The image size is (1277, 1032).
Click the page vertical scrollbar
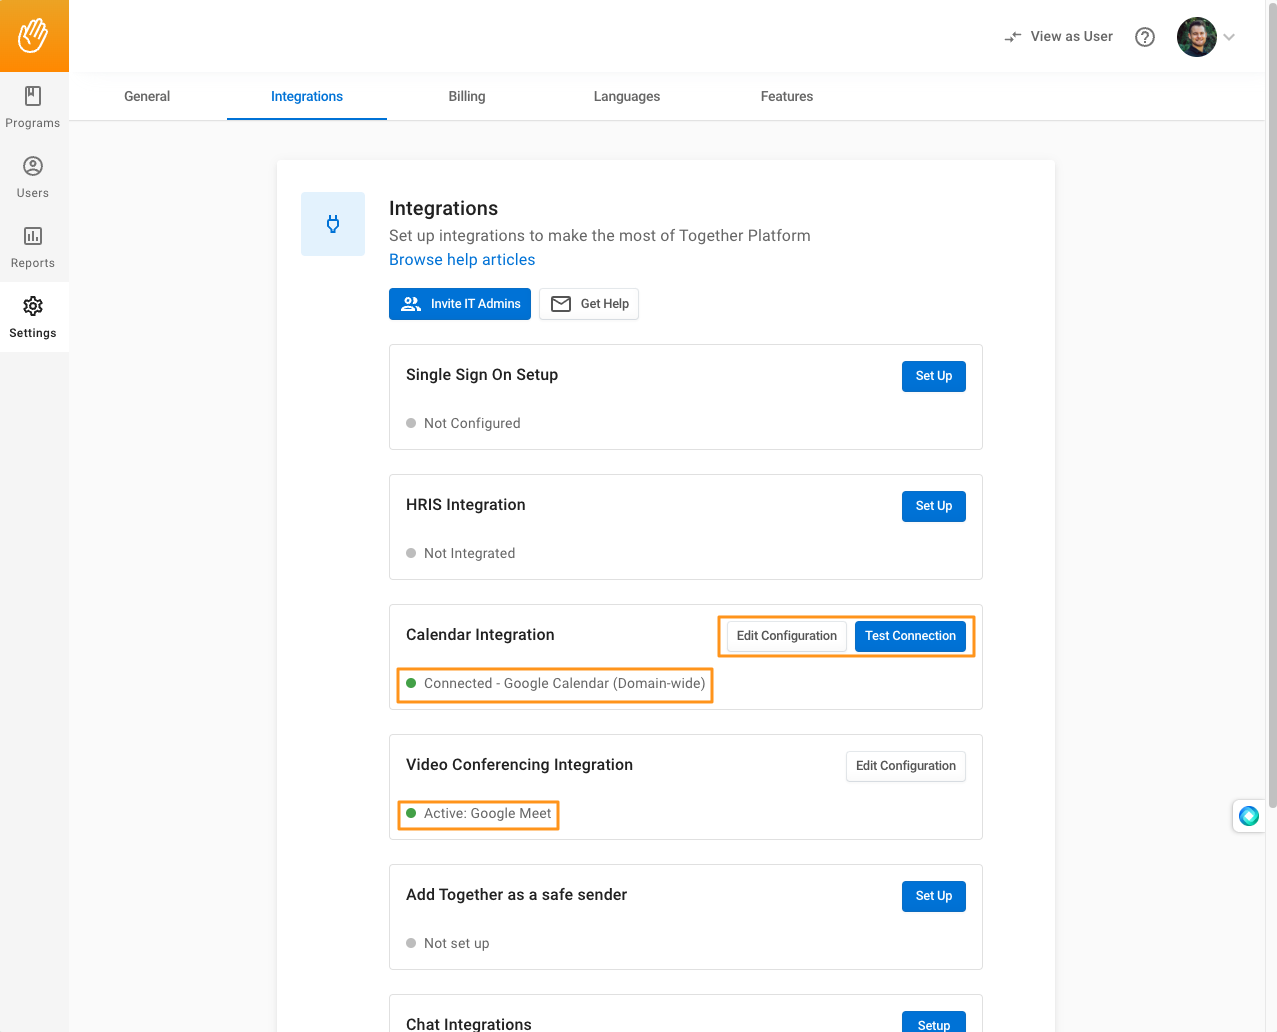click(x=1272, y=405)
